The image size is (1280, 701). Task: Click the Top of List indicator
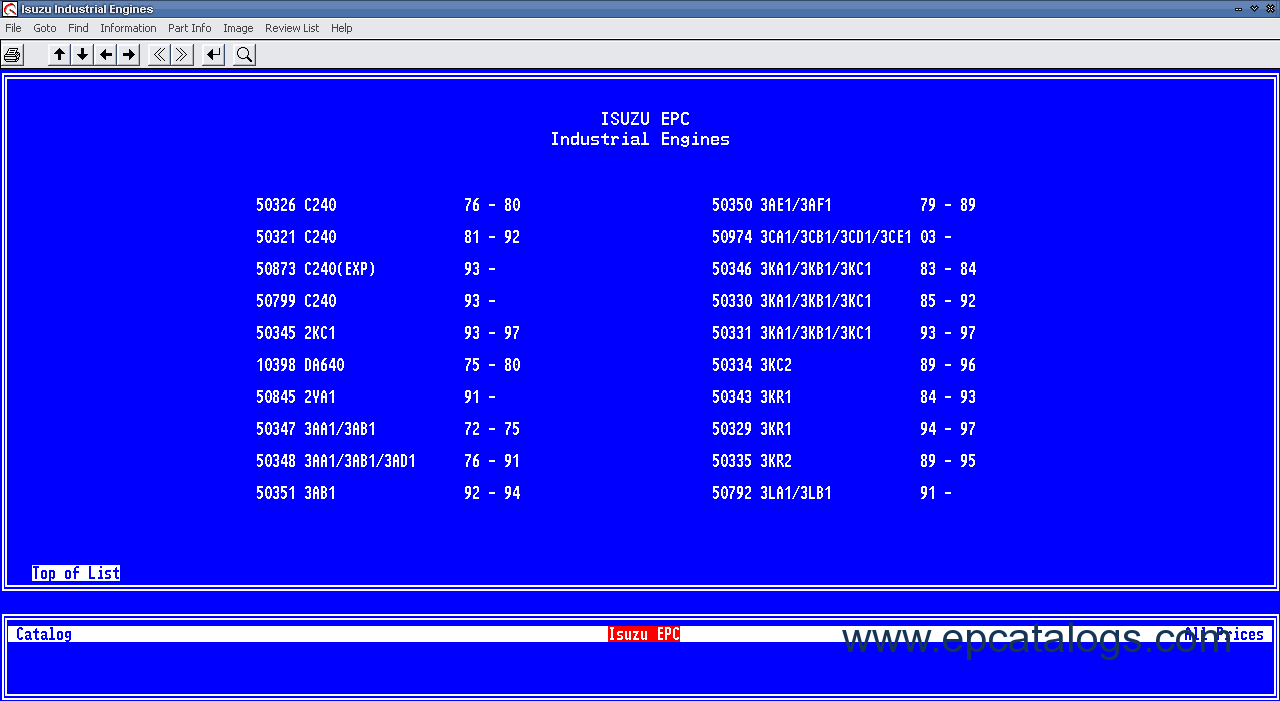76,573
